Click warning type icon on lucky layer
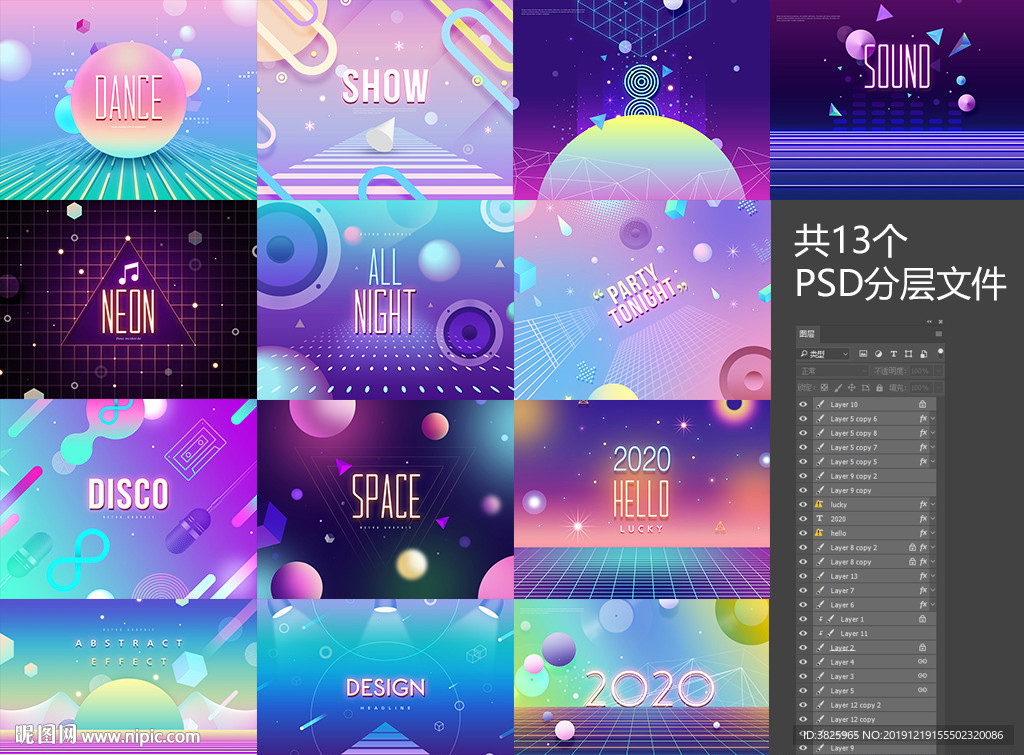Screen dimensions: 1024x755 click(819, 504)
